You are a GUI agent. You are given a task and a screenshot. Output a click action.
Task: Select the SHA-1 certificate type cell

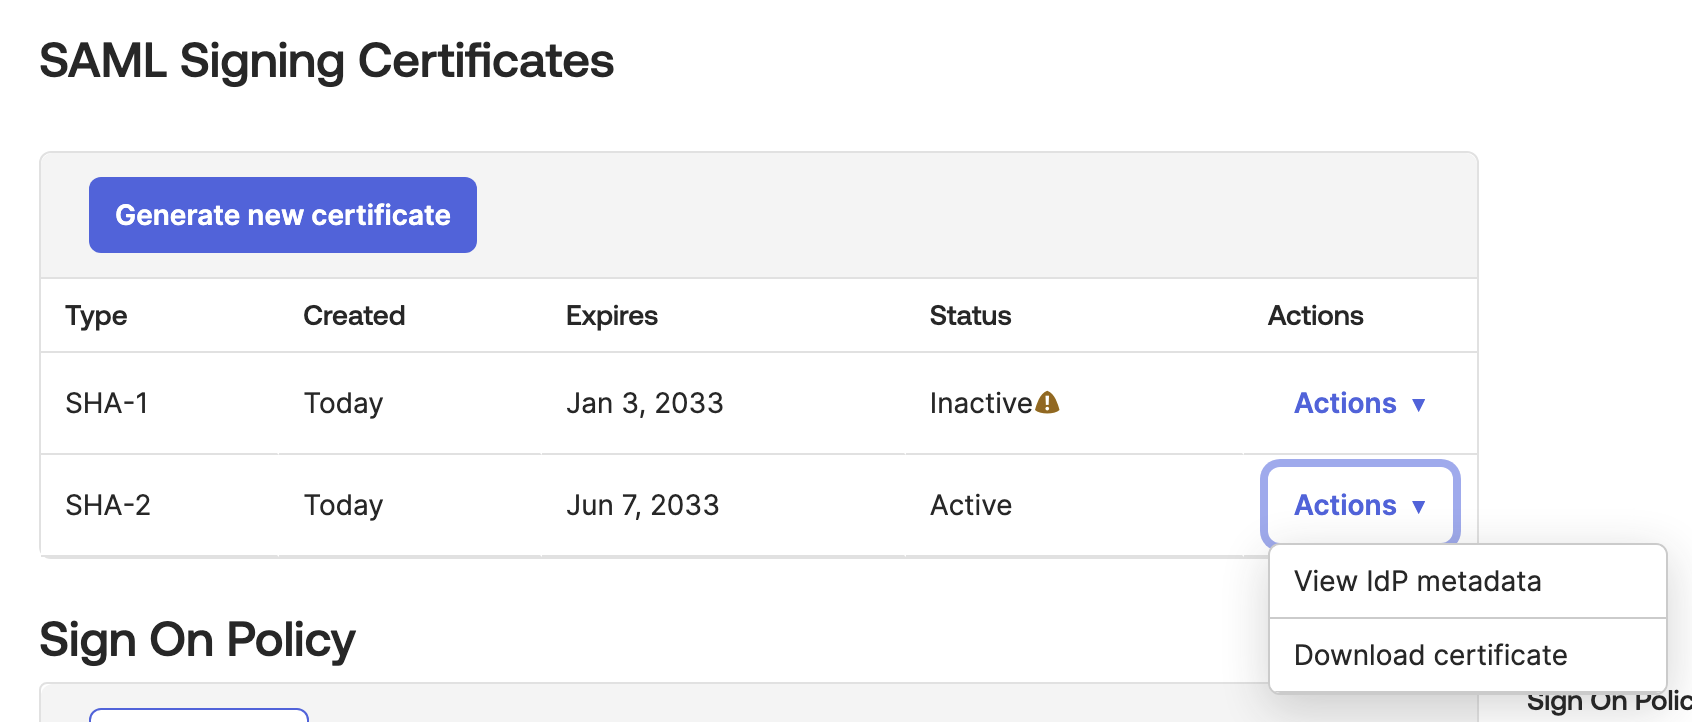tap(107, 403)
